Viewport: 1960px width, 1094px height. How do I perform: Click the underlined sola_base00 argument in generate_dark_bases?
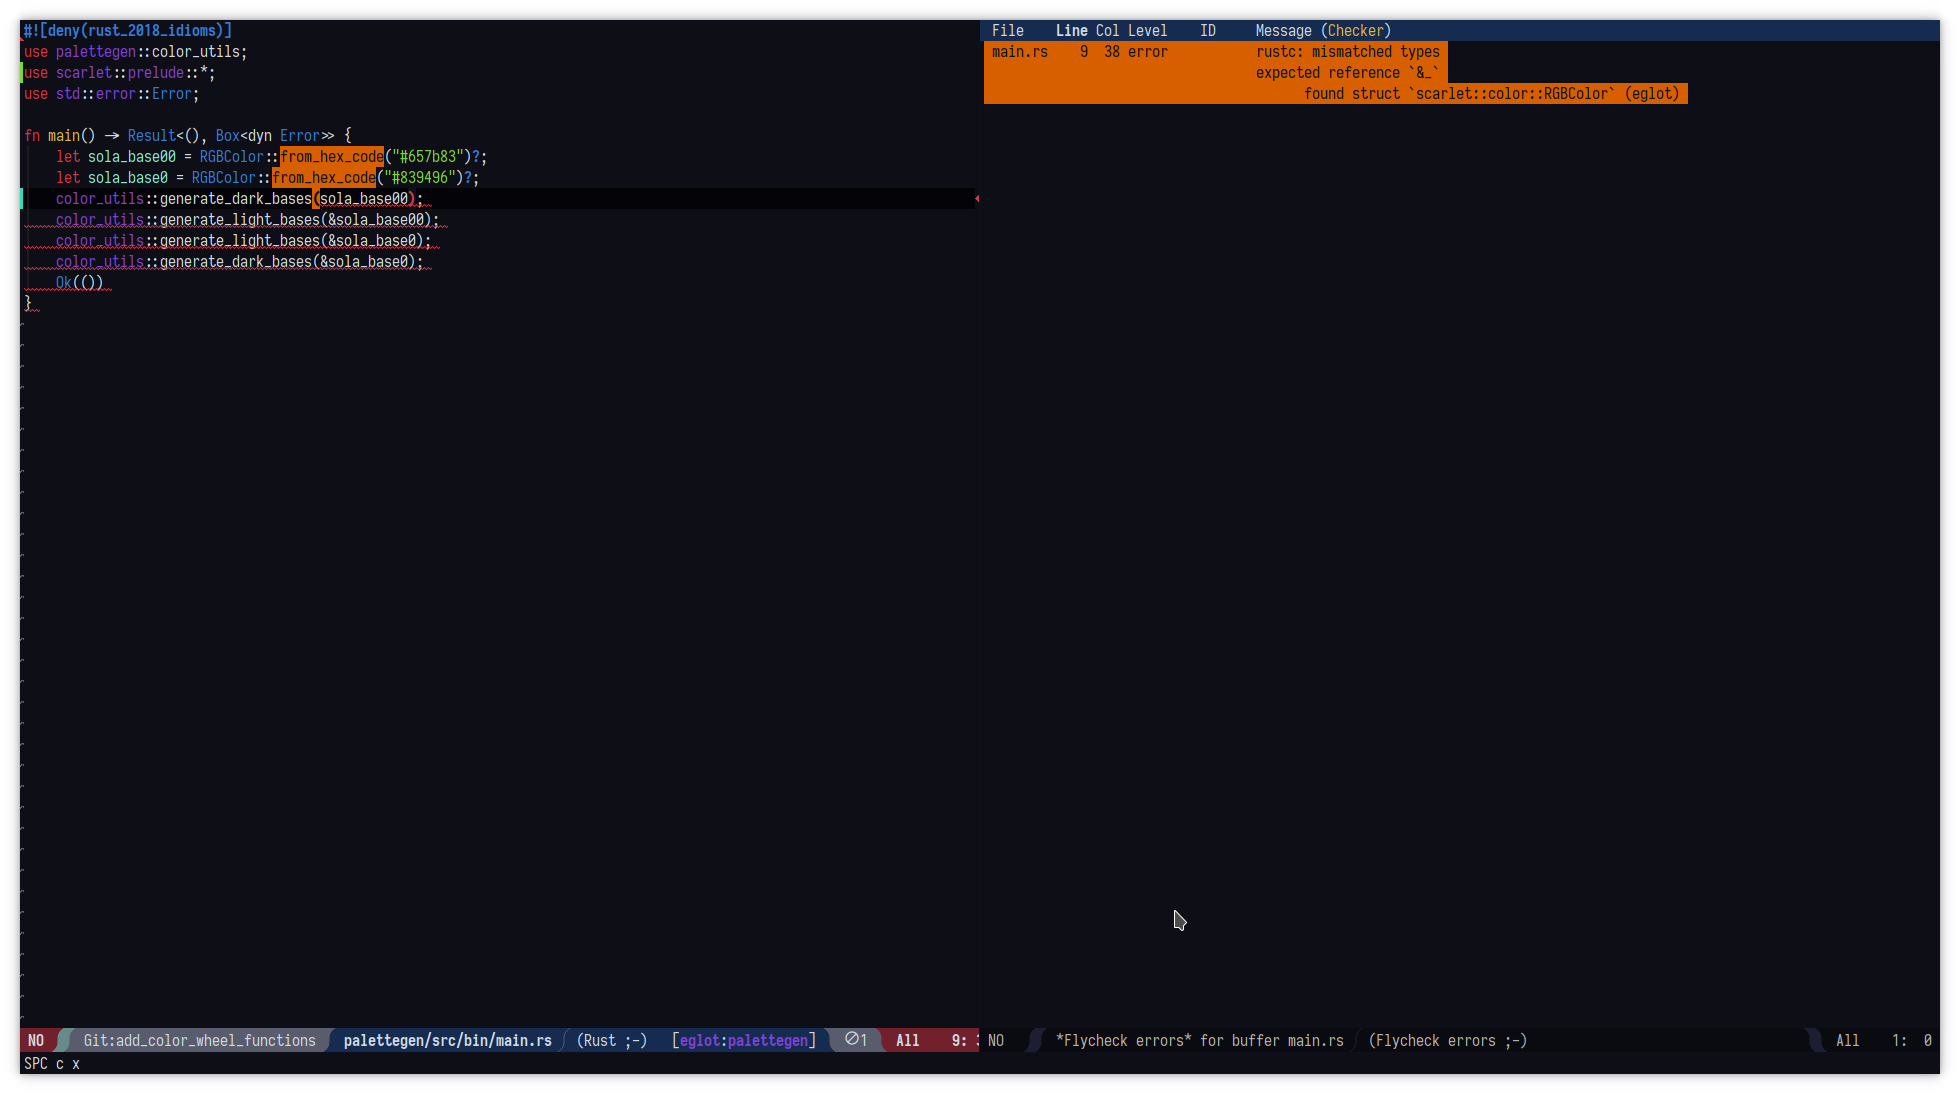tap(364, 199)
